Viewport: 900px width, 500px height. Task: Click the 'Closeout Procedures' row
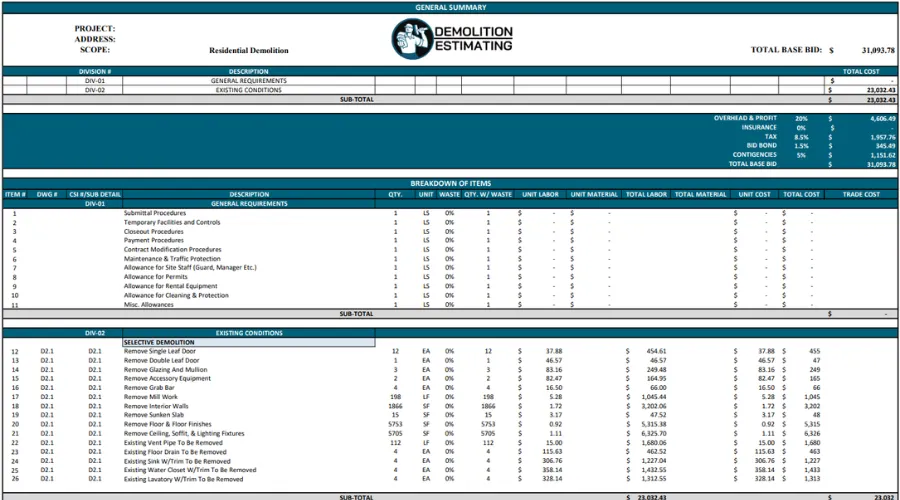pyautogui.click(x=154, y=231)
